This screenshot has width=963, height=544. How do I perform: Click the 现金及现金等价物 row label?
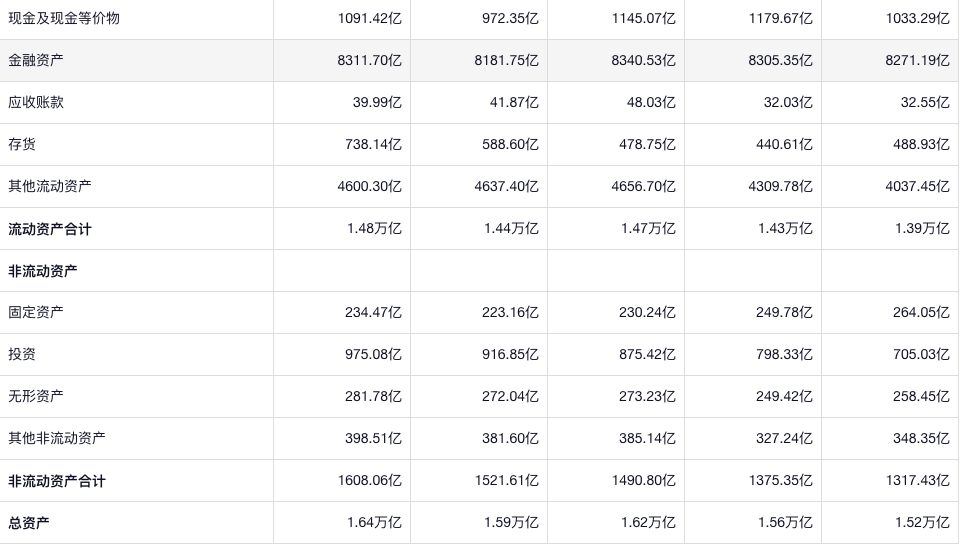[x=64, y=18]
